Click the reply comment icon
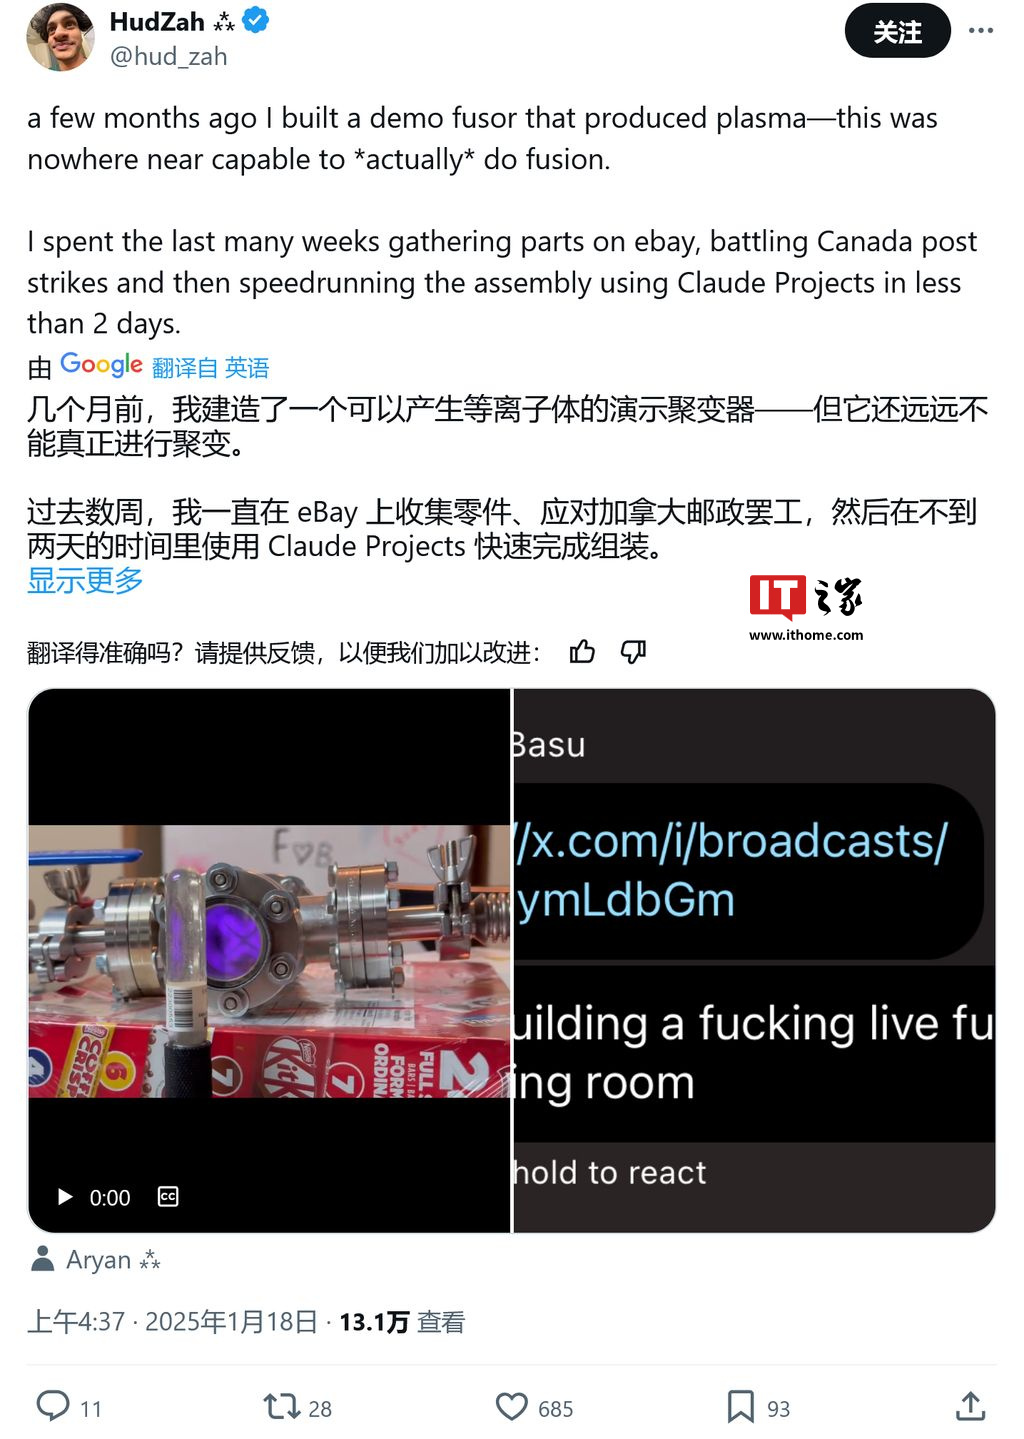 [52, 1405]
